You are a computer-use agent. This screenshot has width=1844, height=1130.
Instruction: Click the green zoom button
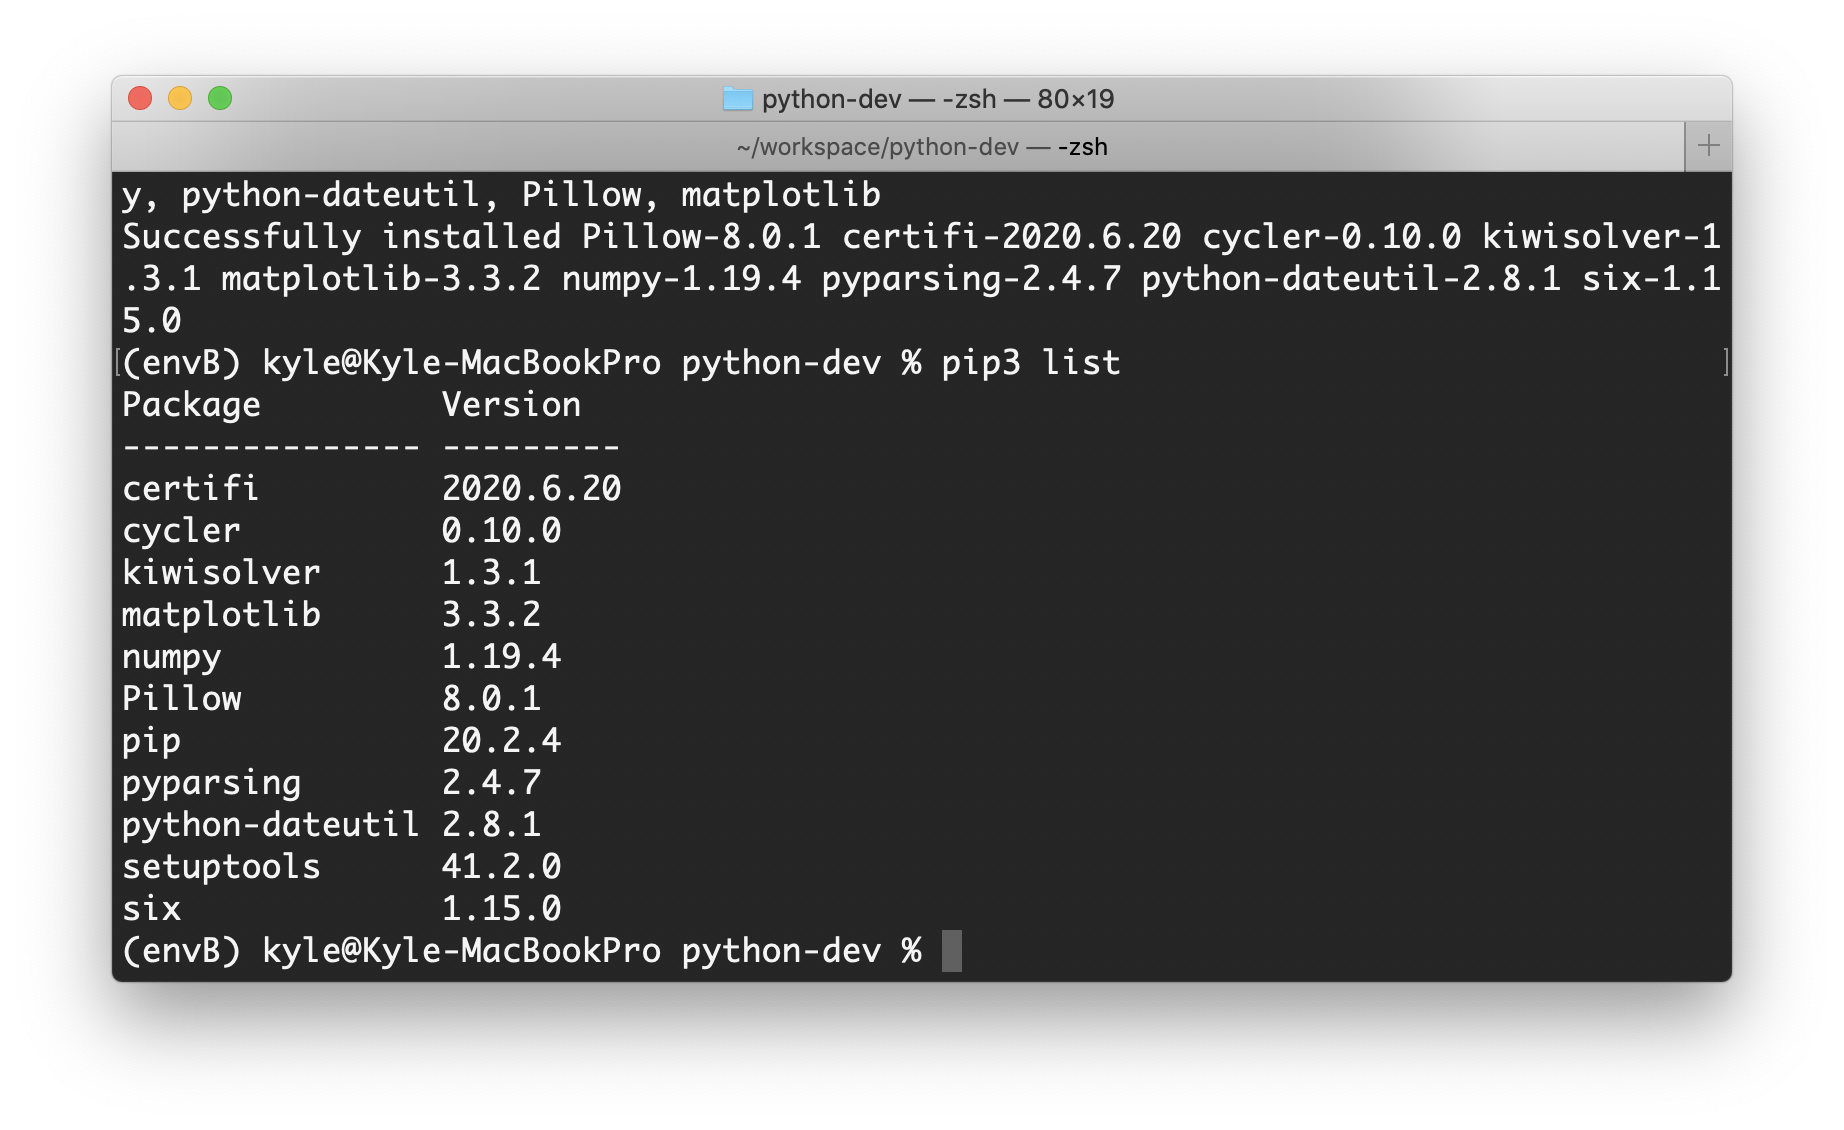point(219,99)
